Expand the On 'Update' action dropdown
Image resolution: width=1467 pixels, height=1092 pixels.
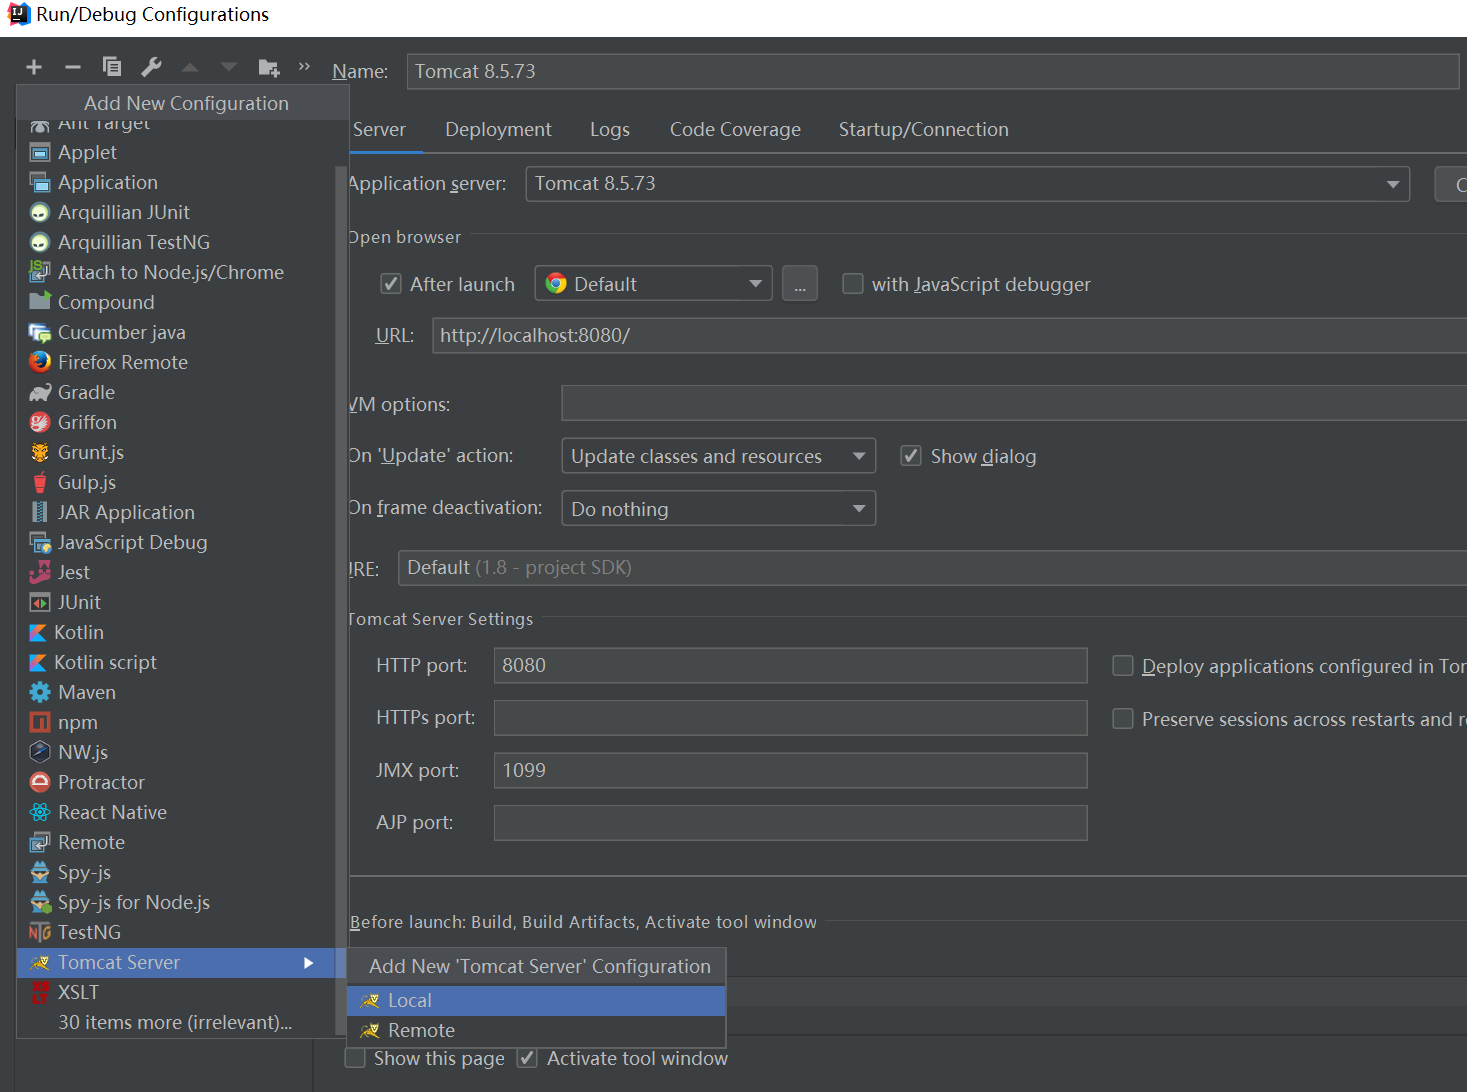(718, 456)
